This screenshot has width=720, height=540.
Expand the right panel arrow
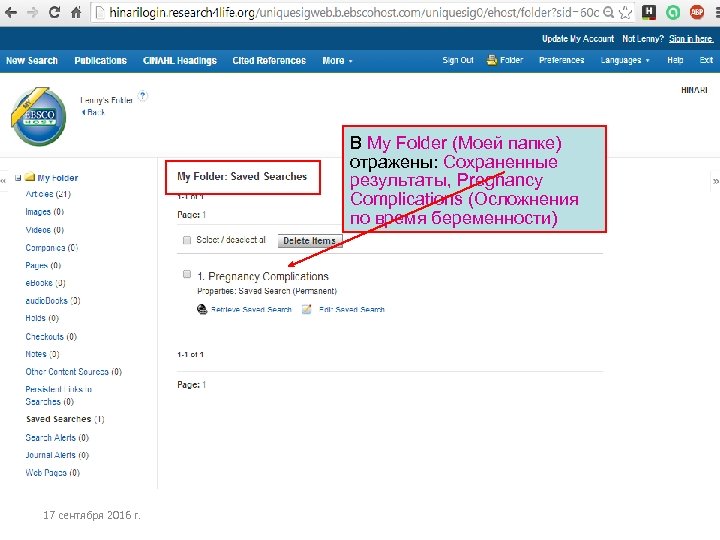pos(715,181)
